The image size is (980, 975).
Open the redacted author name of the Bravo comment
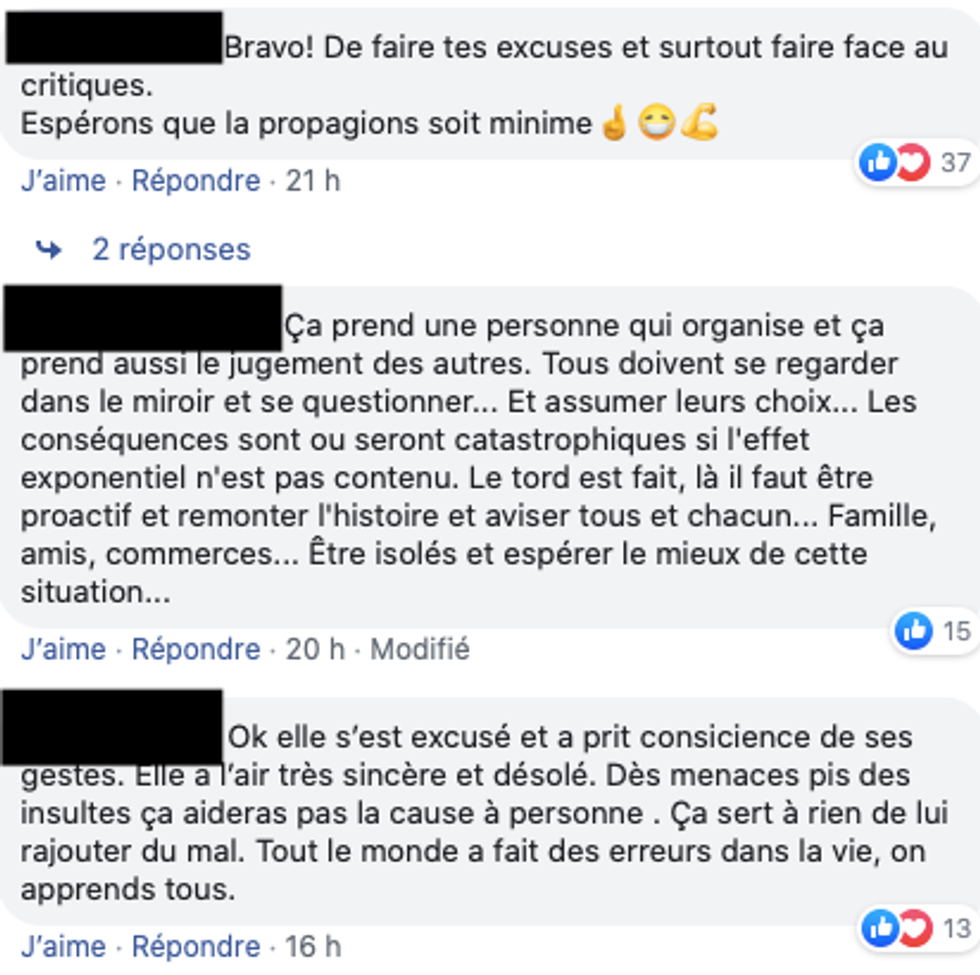pyautogui.click(x=114, y=38)
